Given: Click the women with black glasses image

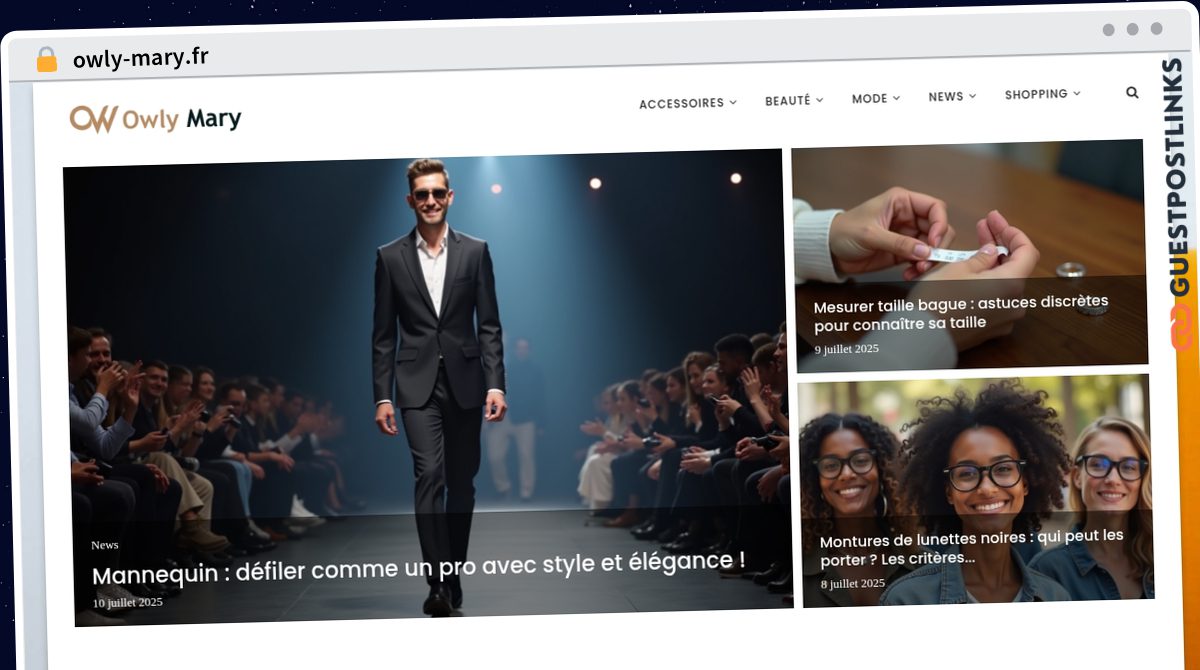Looking at the screenshot, I should [975, 490].
